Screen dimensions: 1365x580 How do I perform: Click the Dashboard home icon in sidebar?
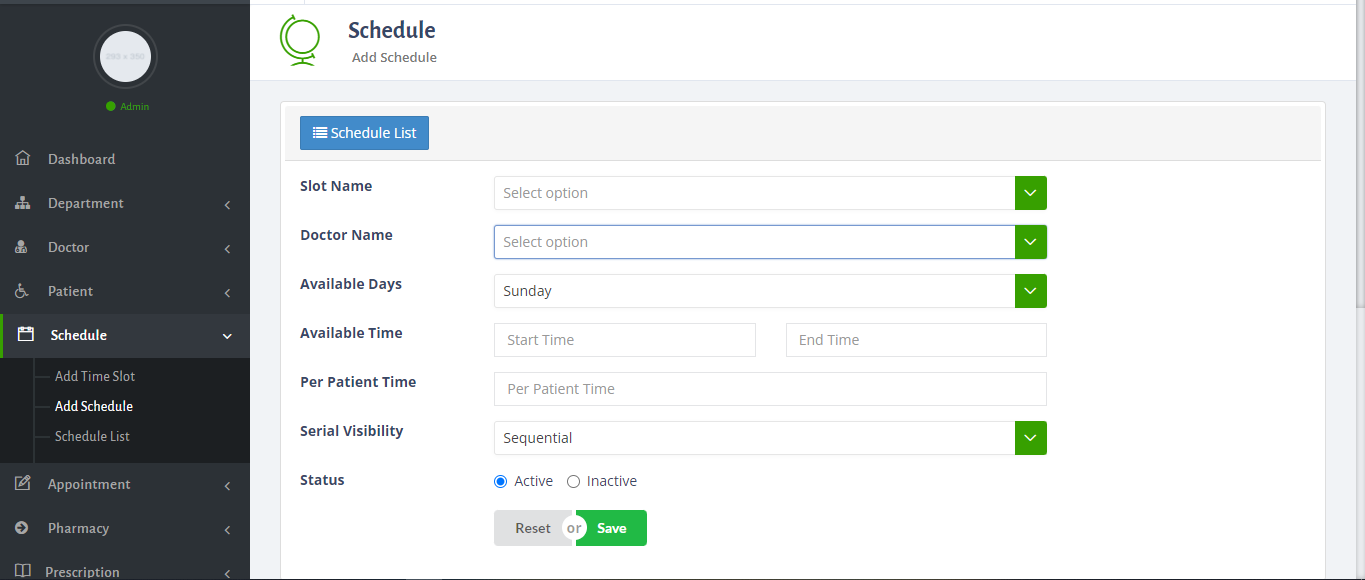click(22, 159)
